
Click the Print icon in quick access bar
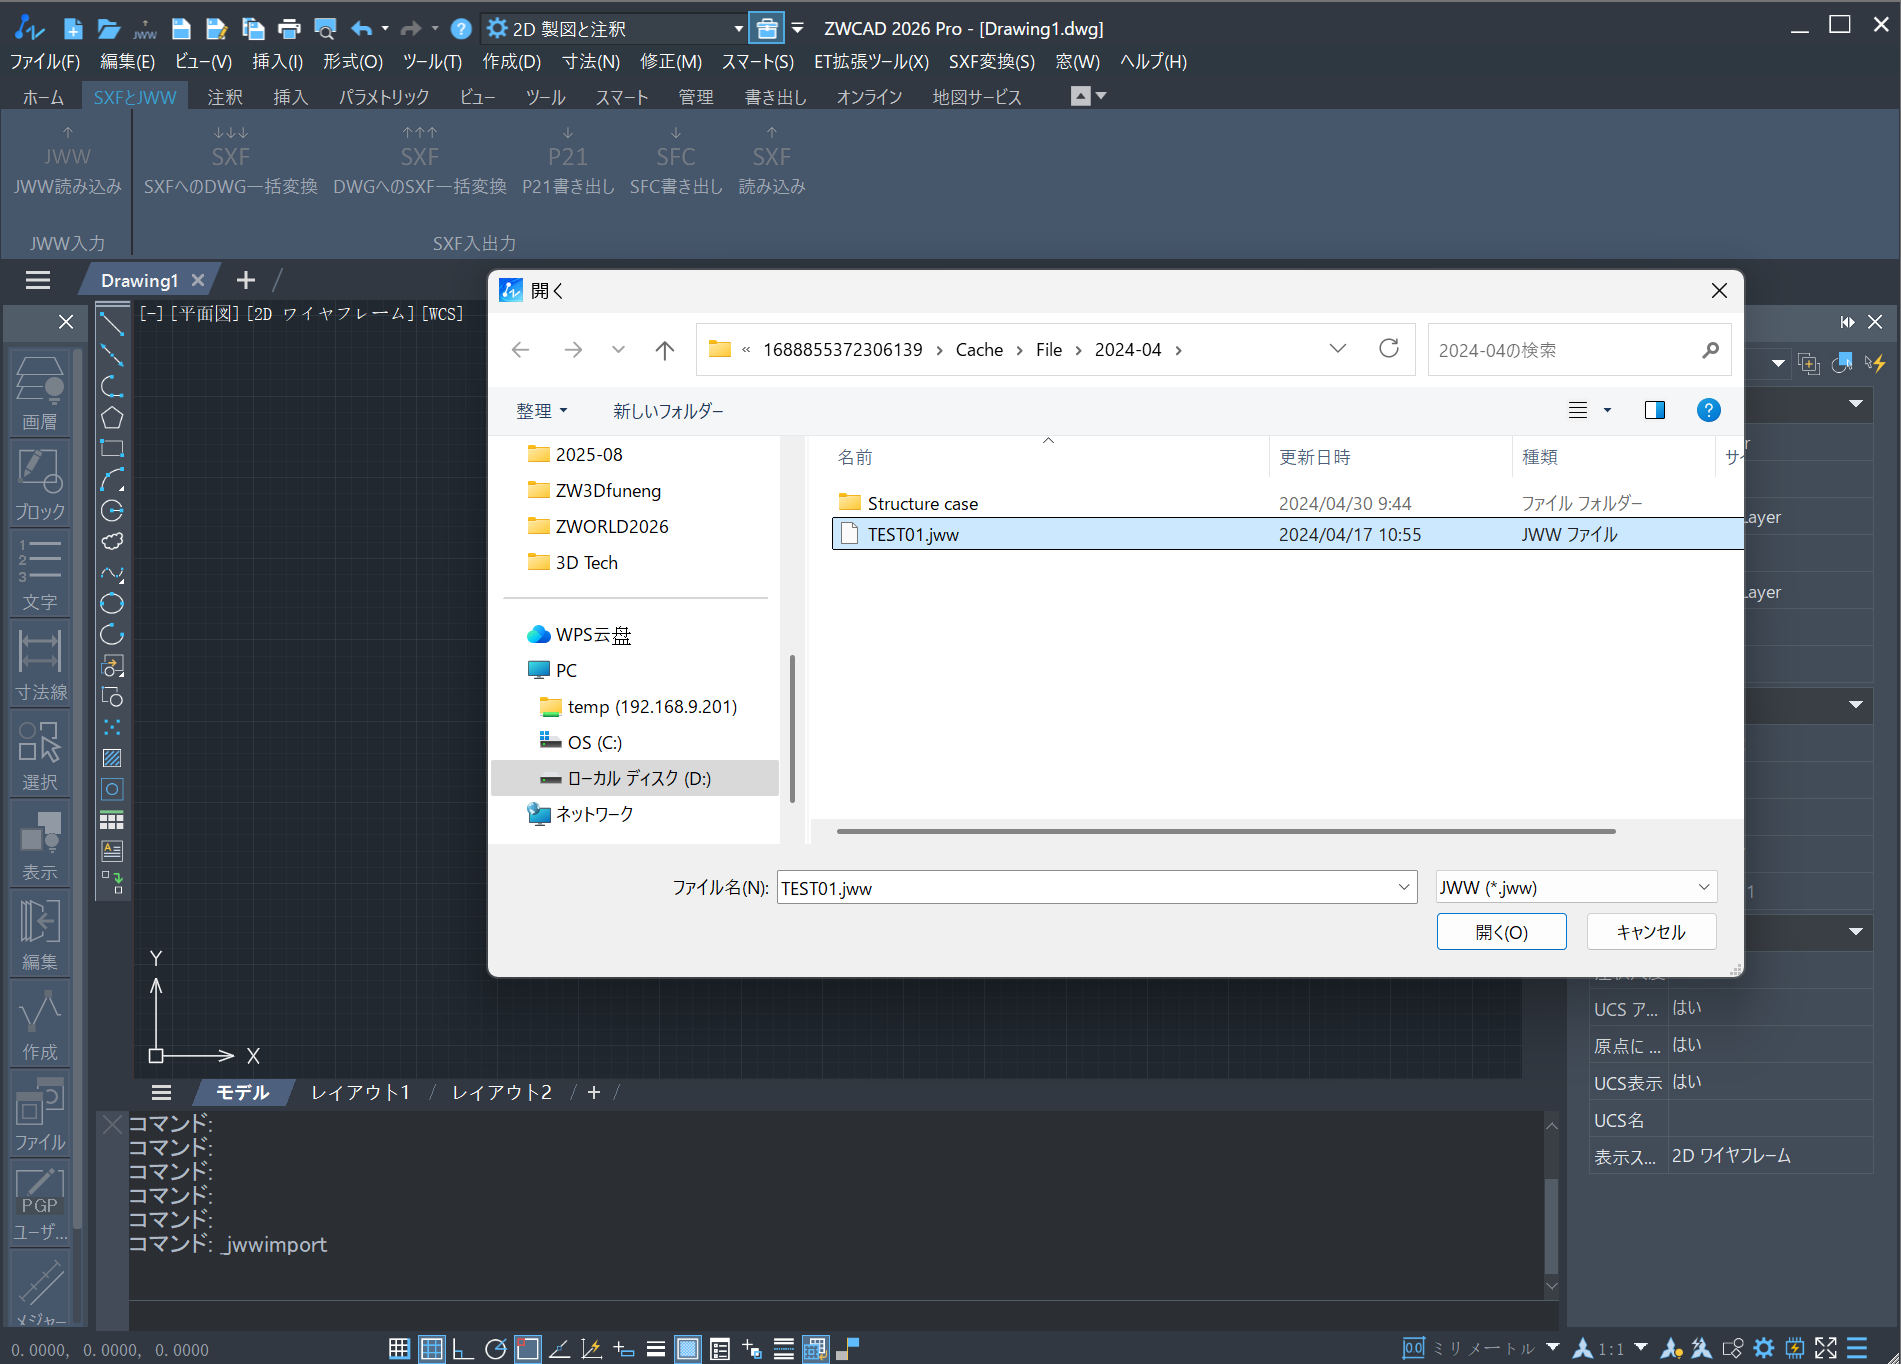pyautogui.click(x=289, y=29)
